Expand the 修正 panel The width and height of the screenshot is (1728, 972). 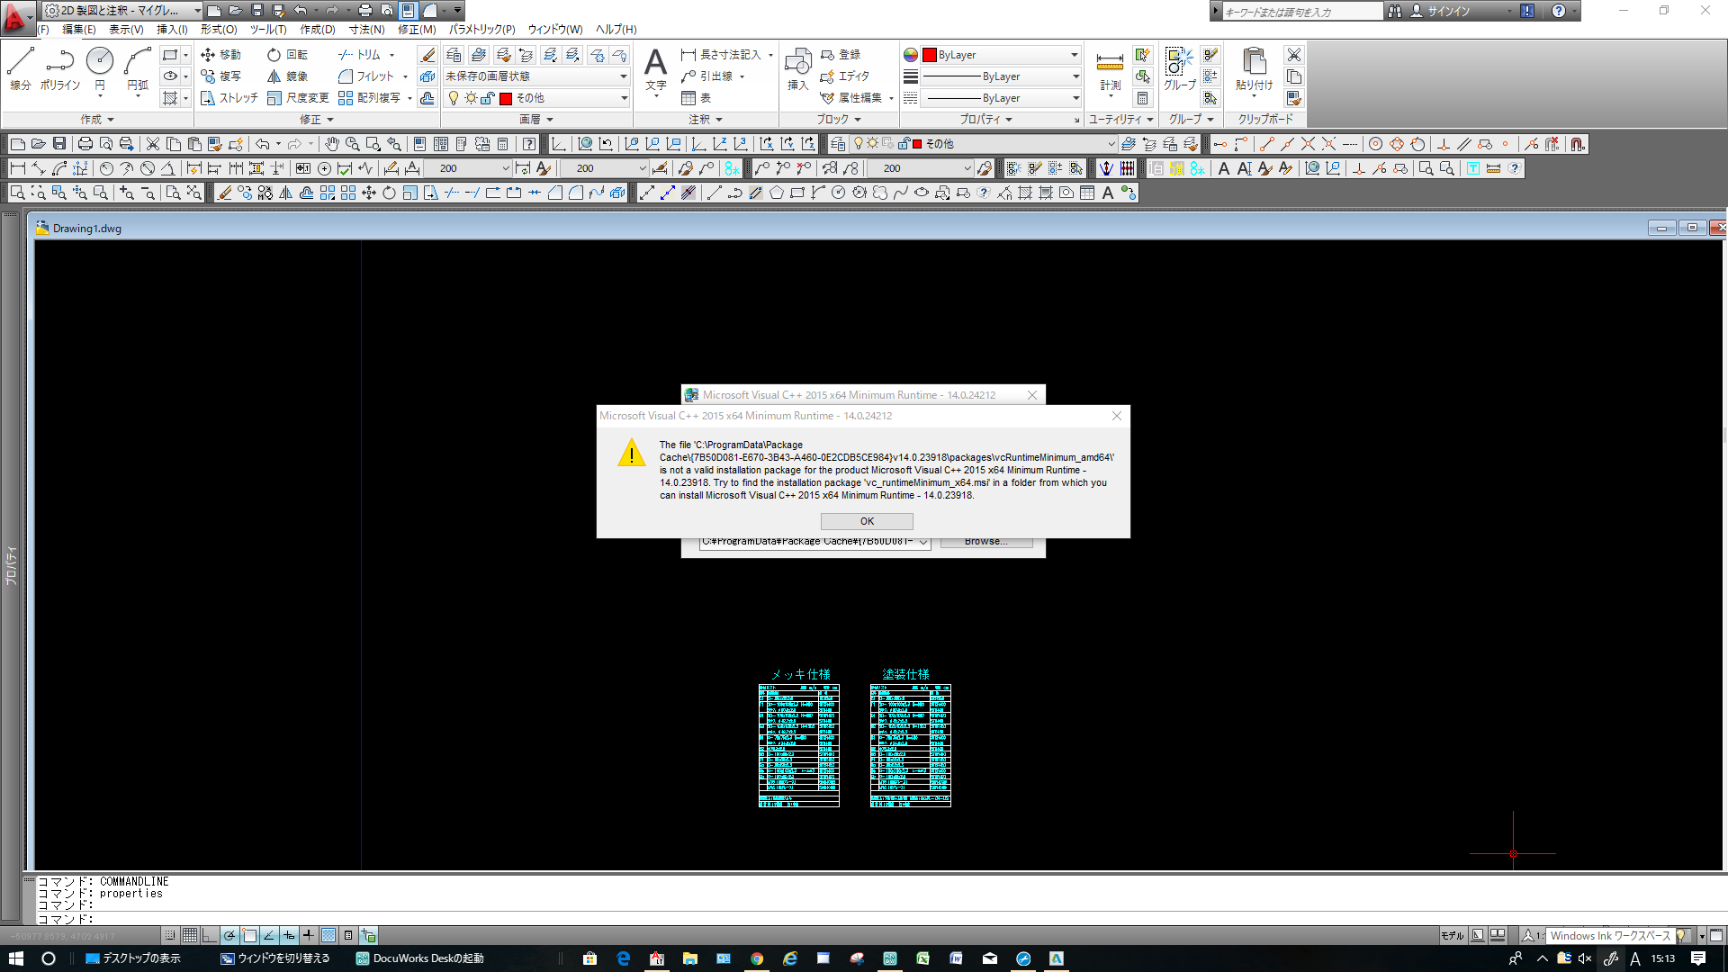click(317, 119)
